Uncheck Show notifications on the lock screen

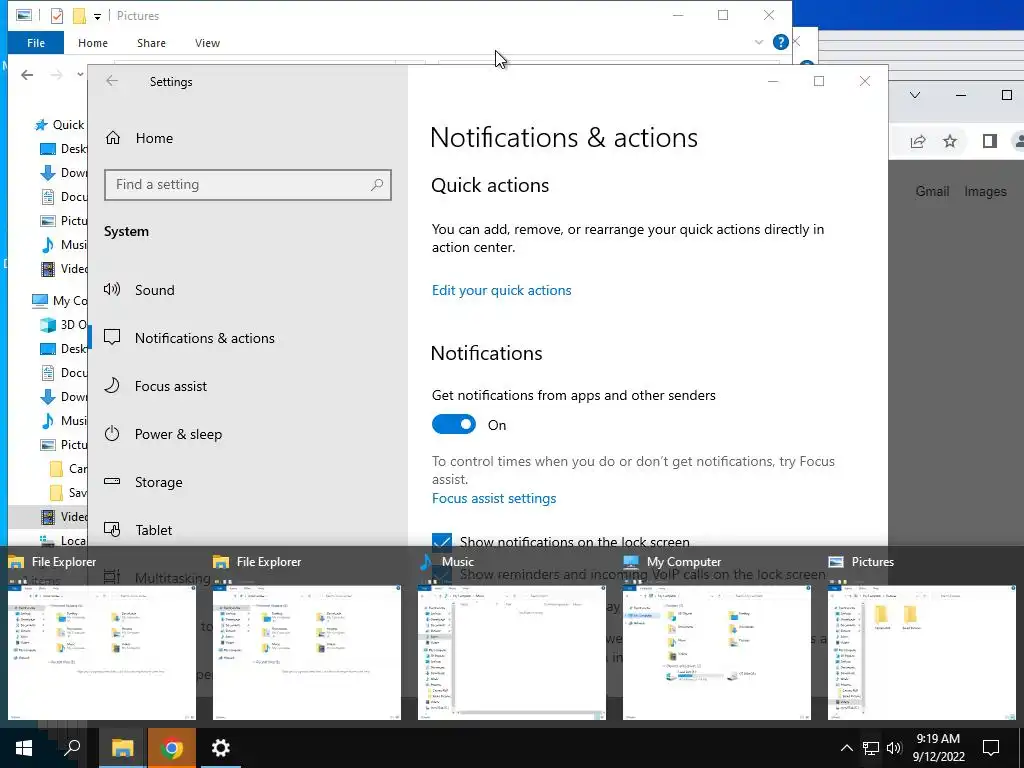pyautogui.click(x=442, y=542)
